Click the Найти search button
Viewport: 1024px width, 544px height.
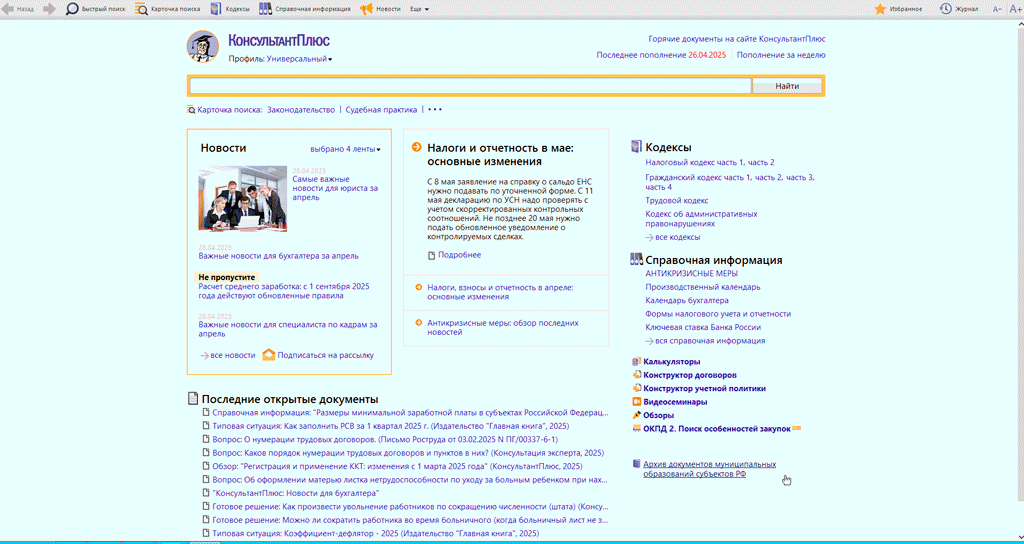(x=787, y=86)
